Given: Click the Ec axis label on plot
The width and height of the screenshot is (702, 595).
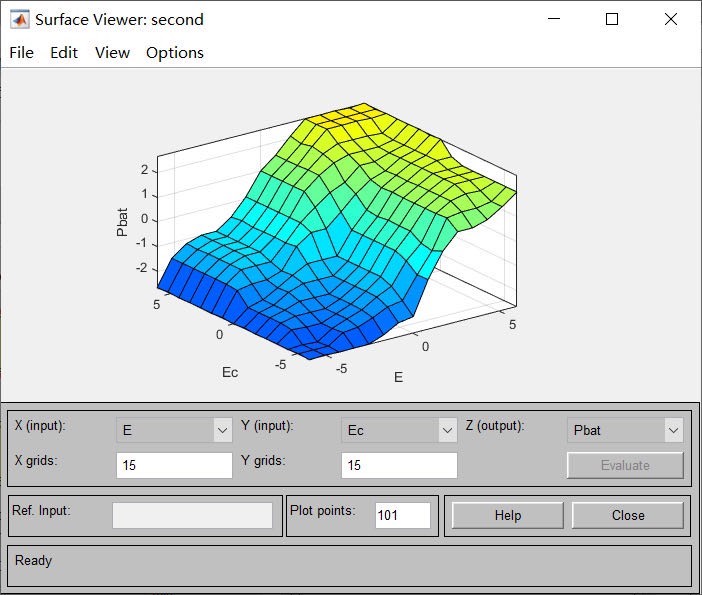Looking at the screenshot, I should [230, 372].
